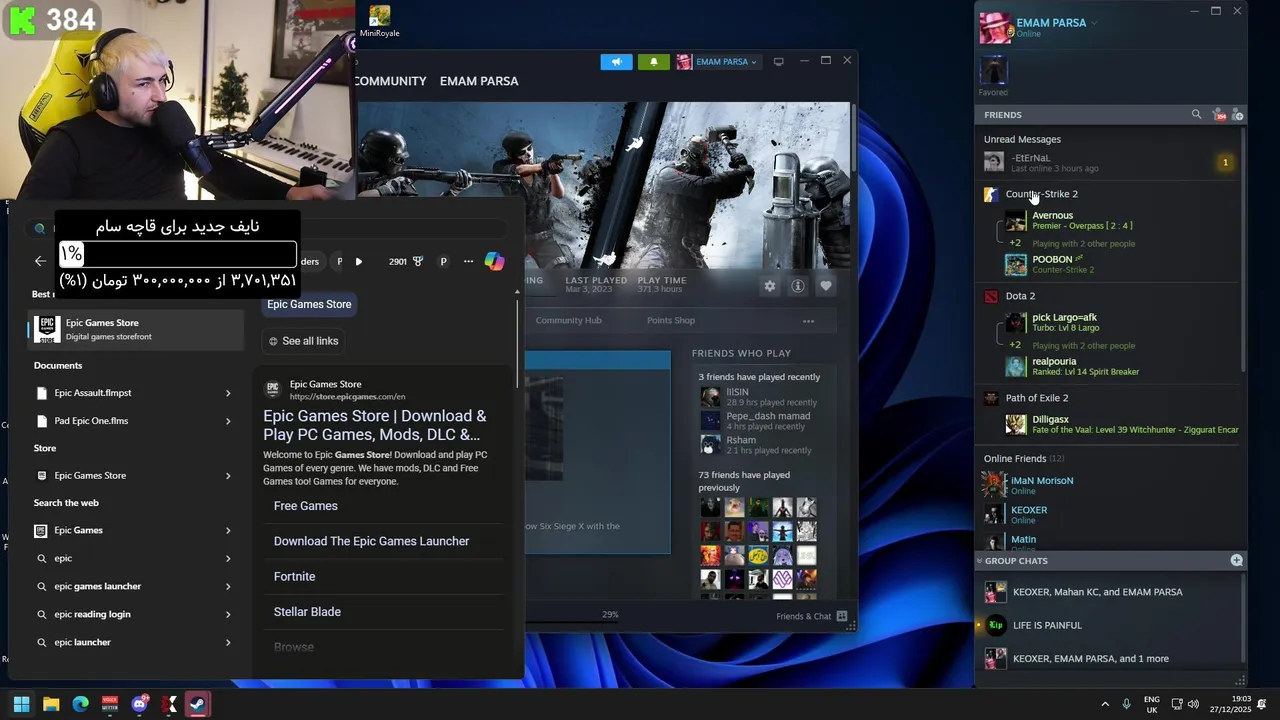Open MiniRoyale desktop shortcut
The width and height of the screenshot is (1280, 720).
click(x=379, y=22)
